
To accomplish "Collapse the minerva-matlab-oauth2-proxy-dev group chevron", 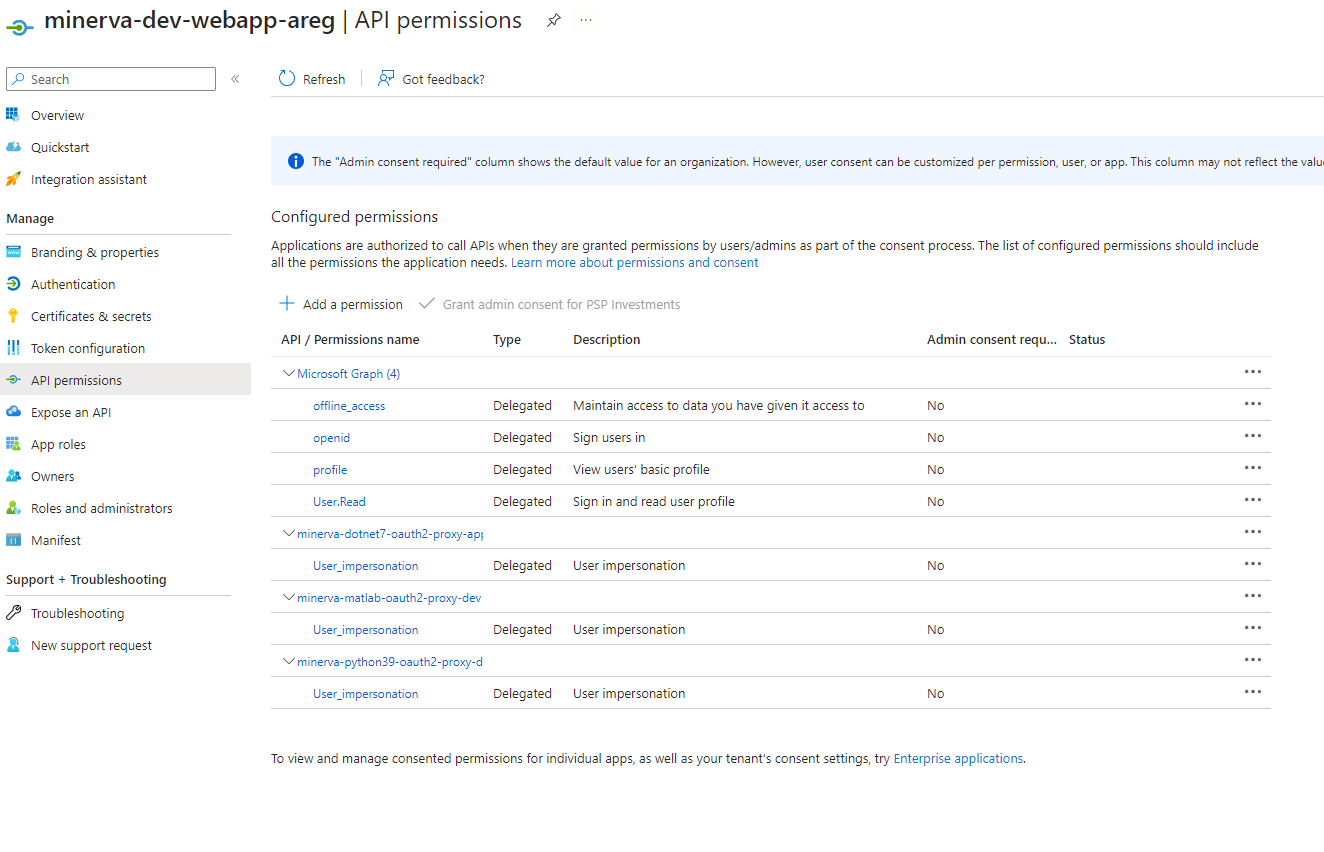I will point(289,597).
